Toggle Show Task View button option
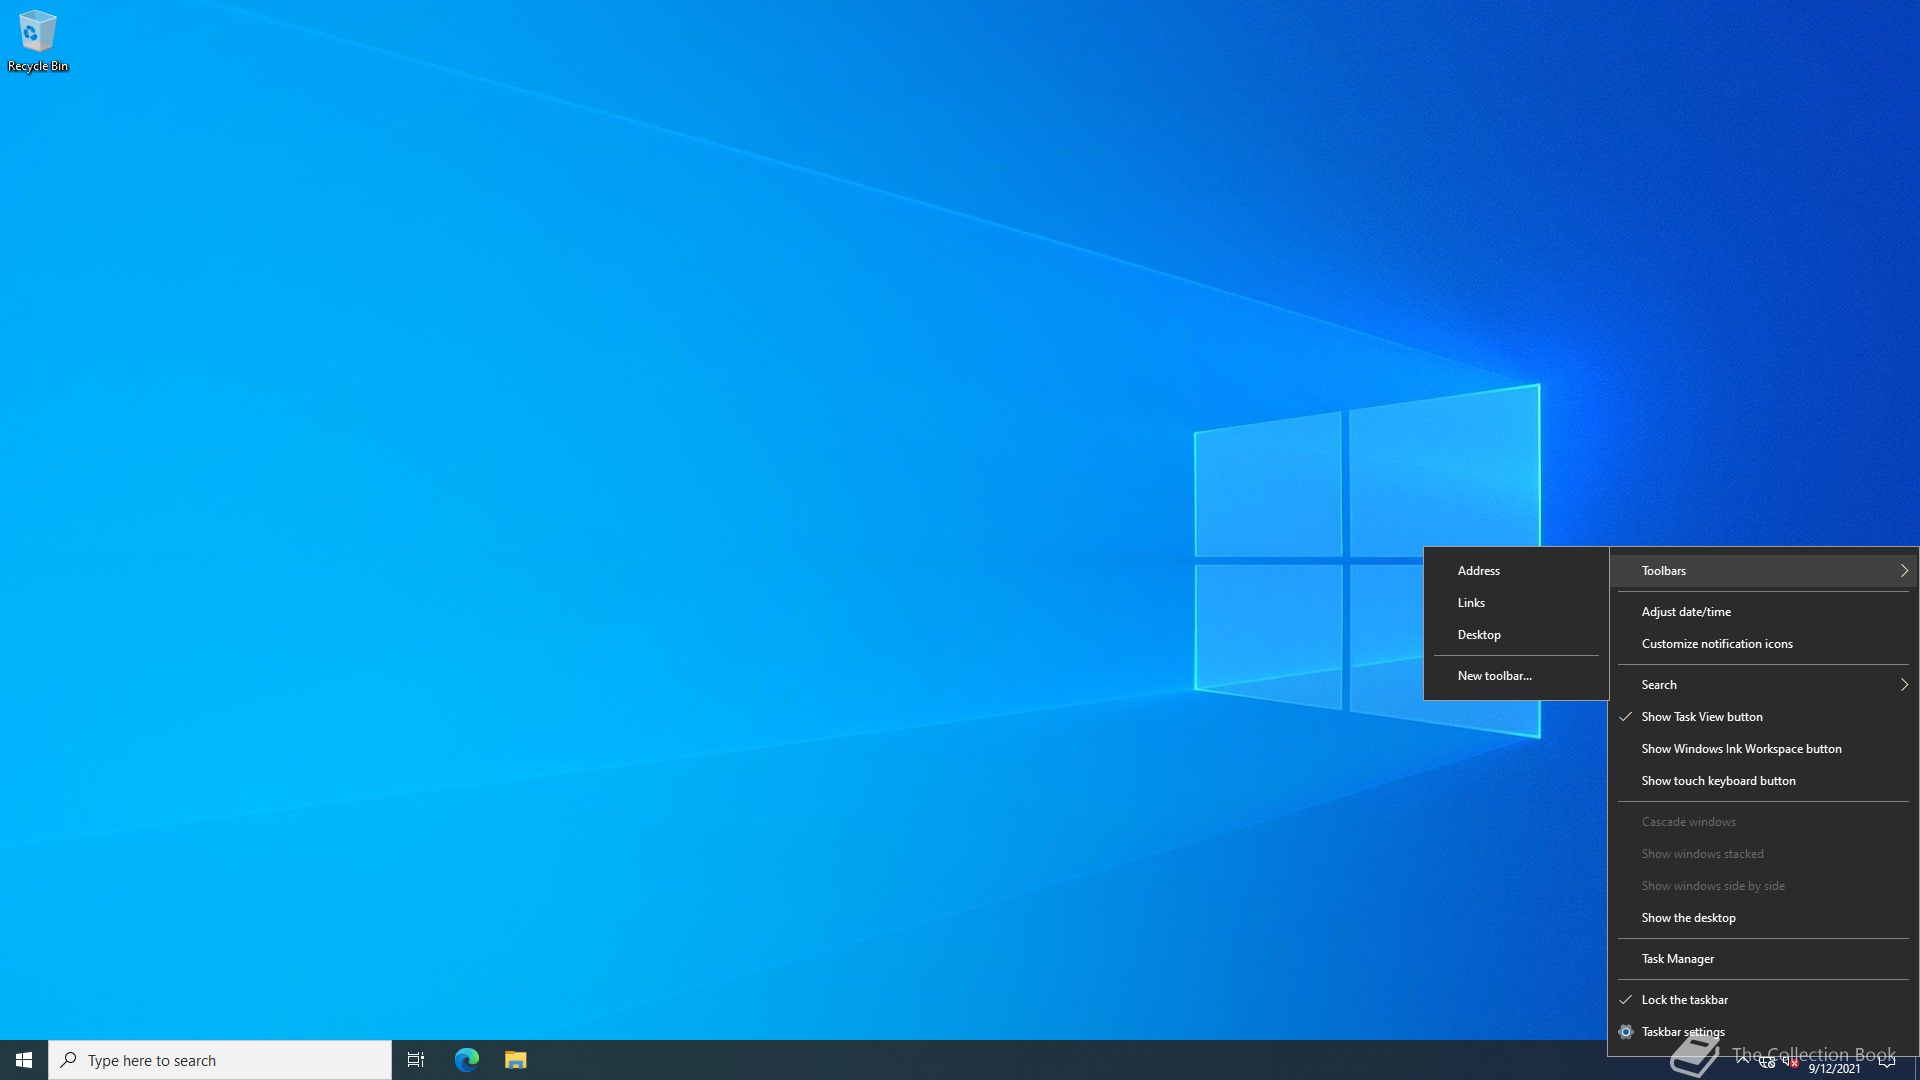The width and height of the screenshot is (1920, 1080). pos(1764,717)
